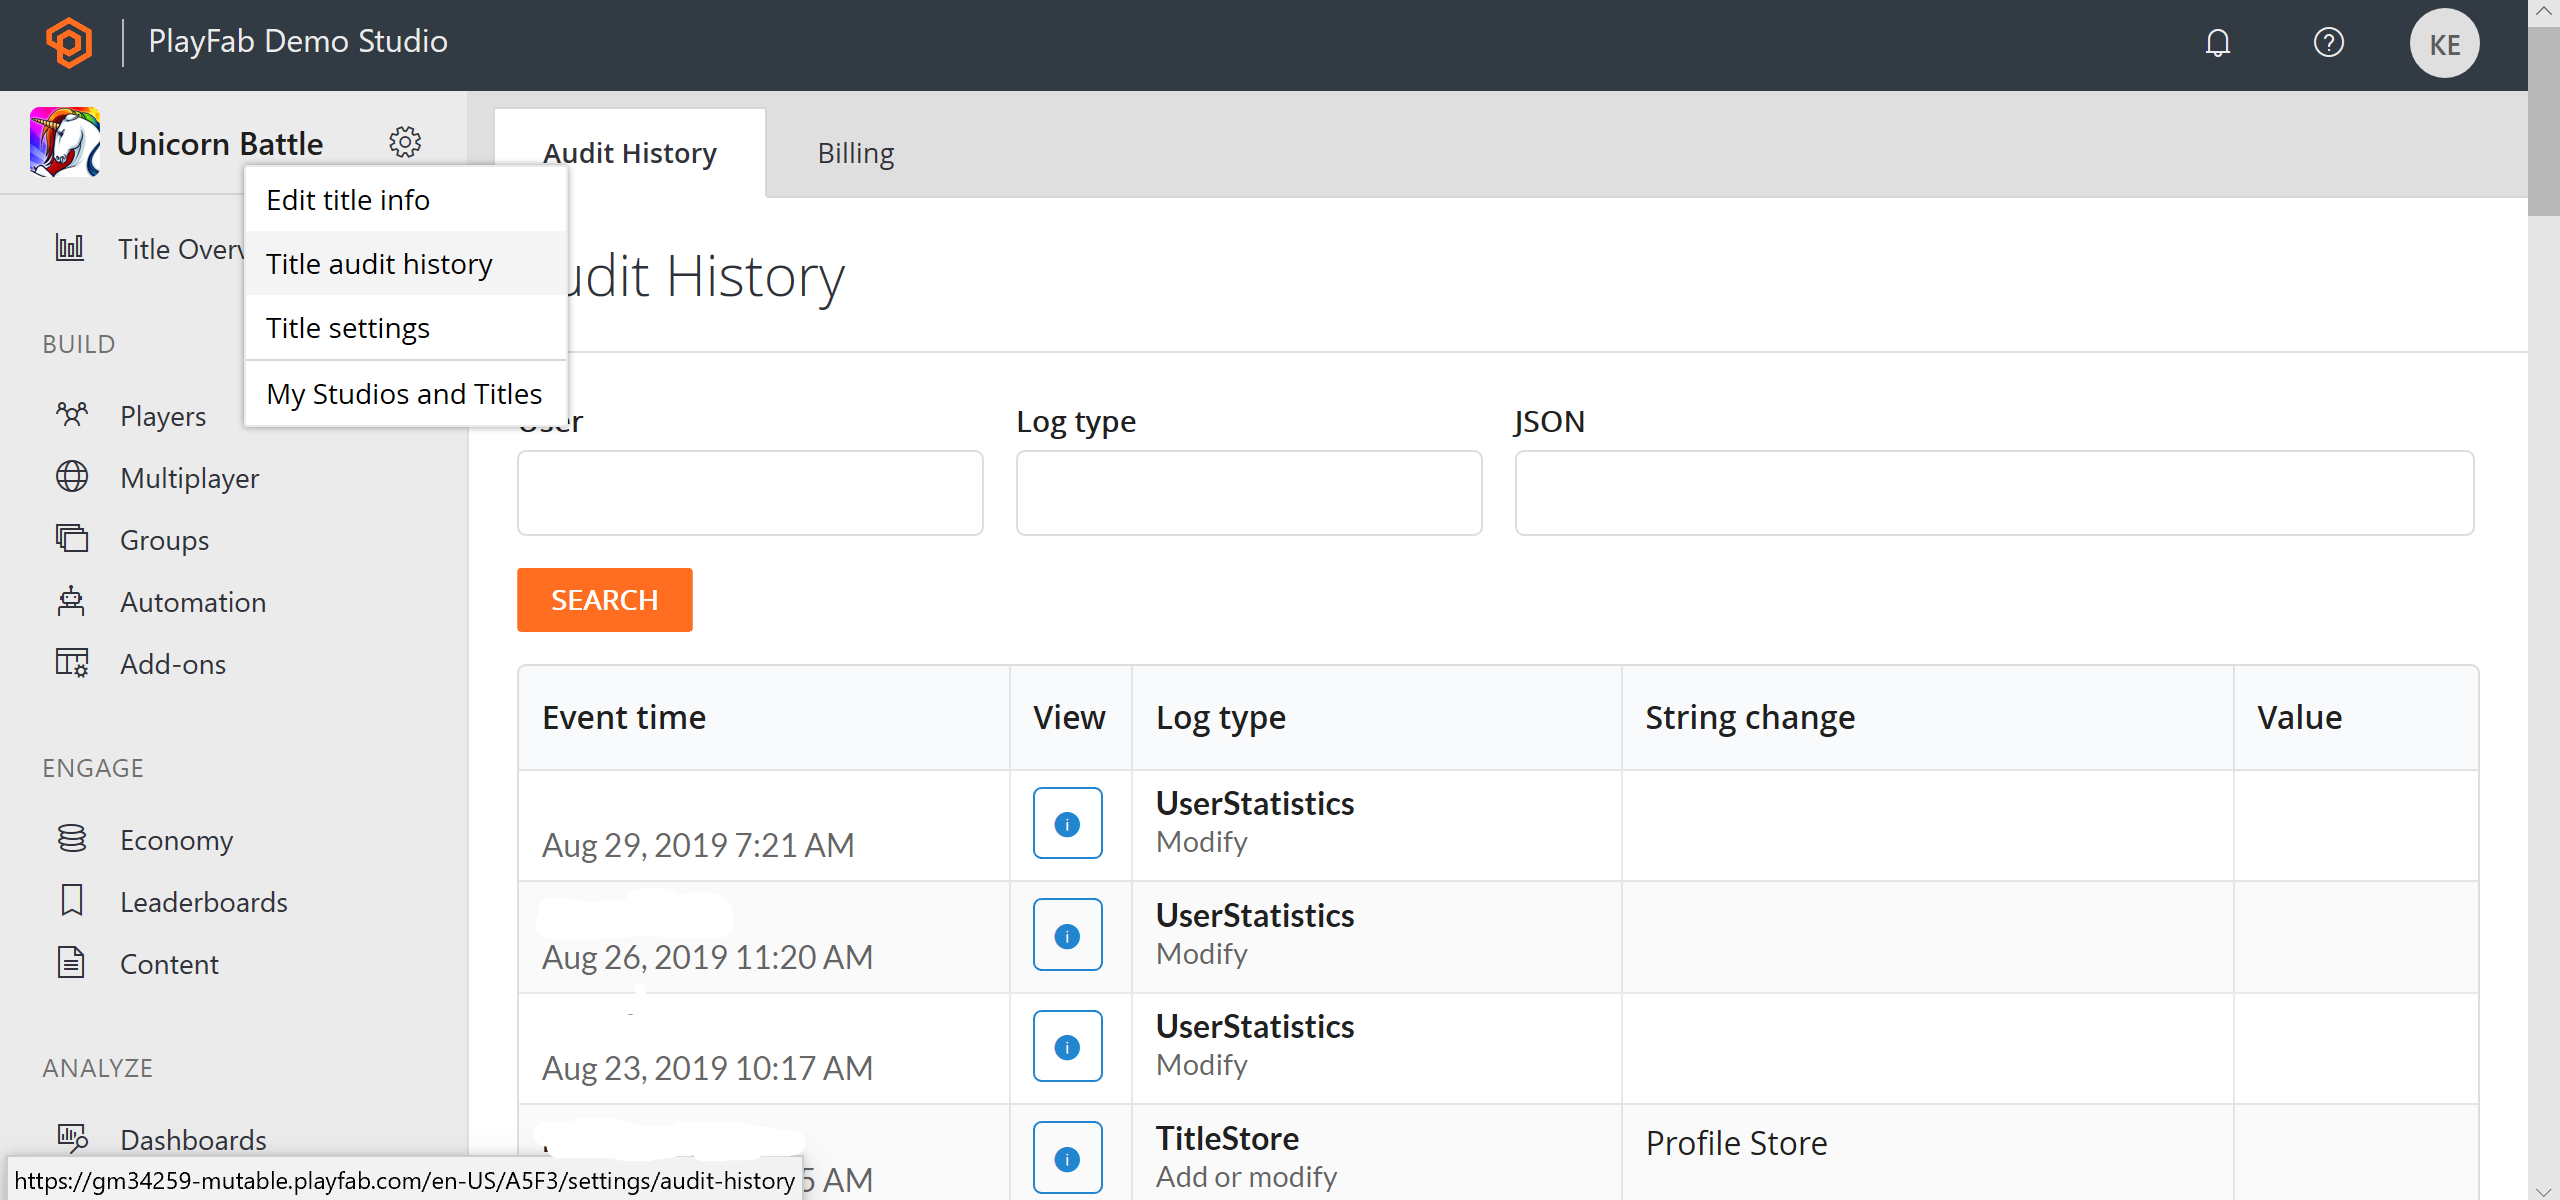Open My Studios and Titles menu item

(x=402, y=392)
